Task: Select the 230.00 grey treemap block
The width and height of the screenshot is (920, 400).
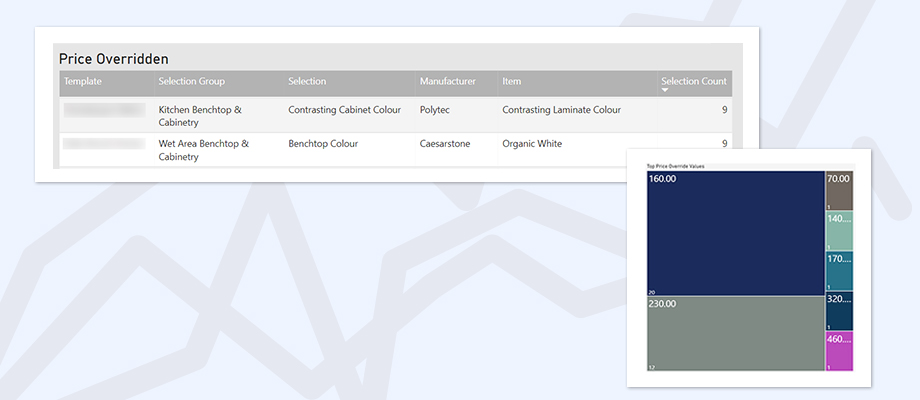Action: (736, 333)
